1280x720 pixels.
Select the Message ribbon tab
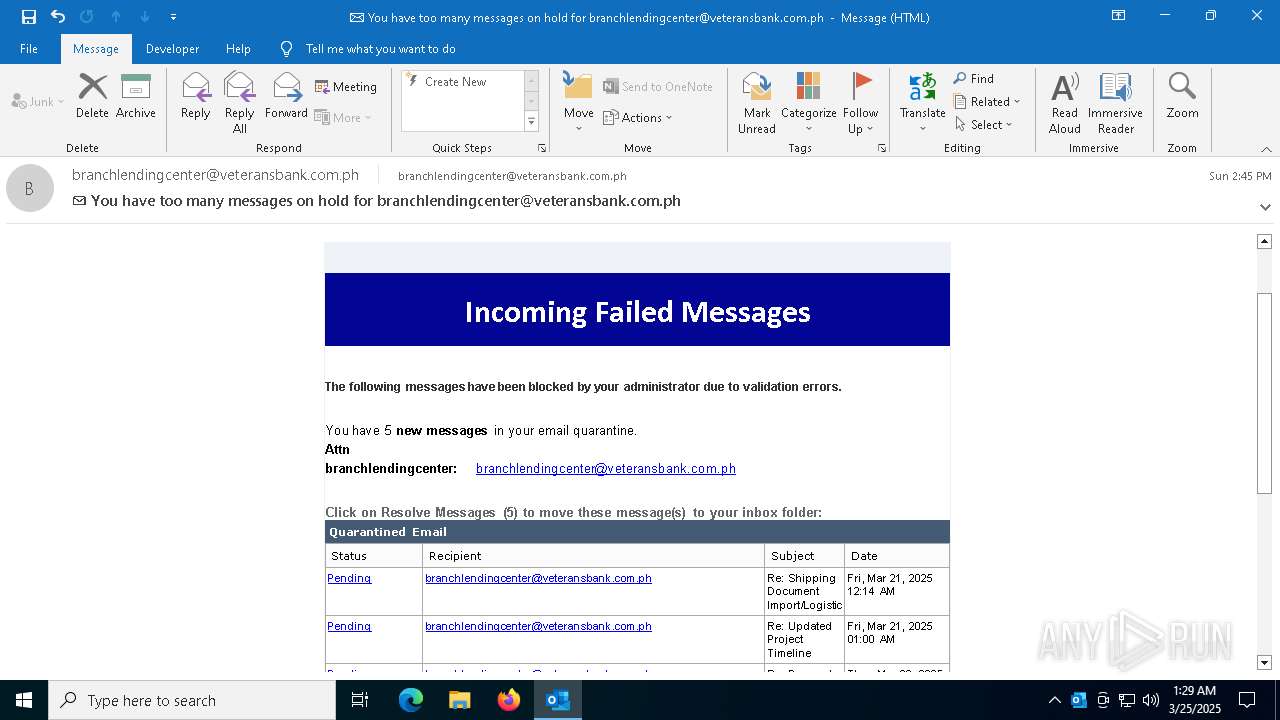[x=96, y=49]
